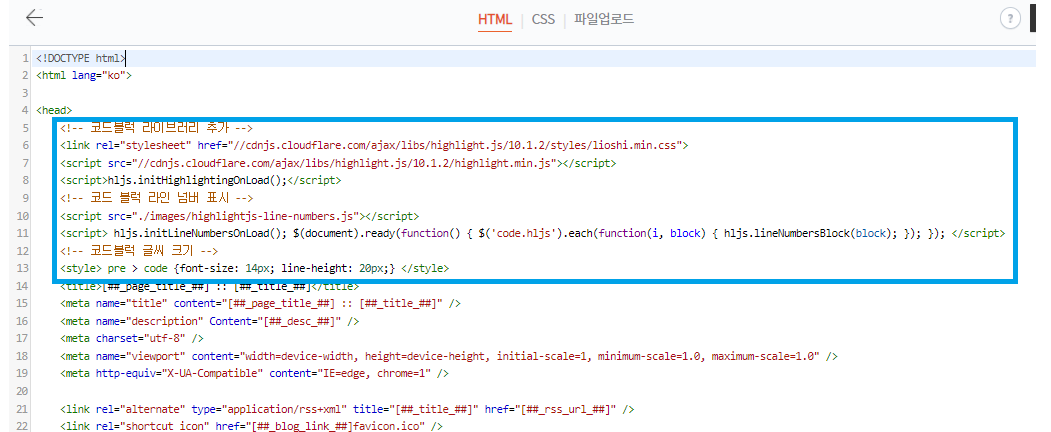1051x432 pixels.
Task: Open the 파일업로드 tab
Action: click(604, 19)
